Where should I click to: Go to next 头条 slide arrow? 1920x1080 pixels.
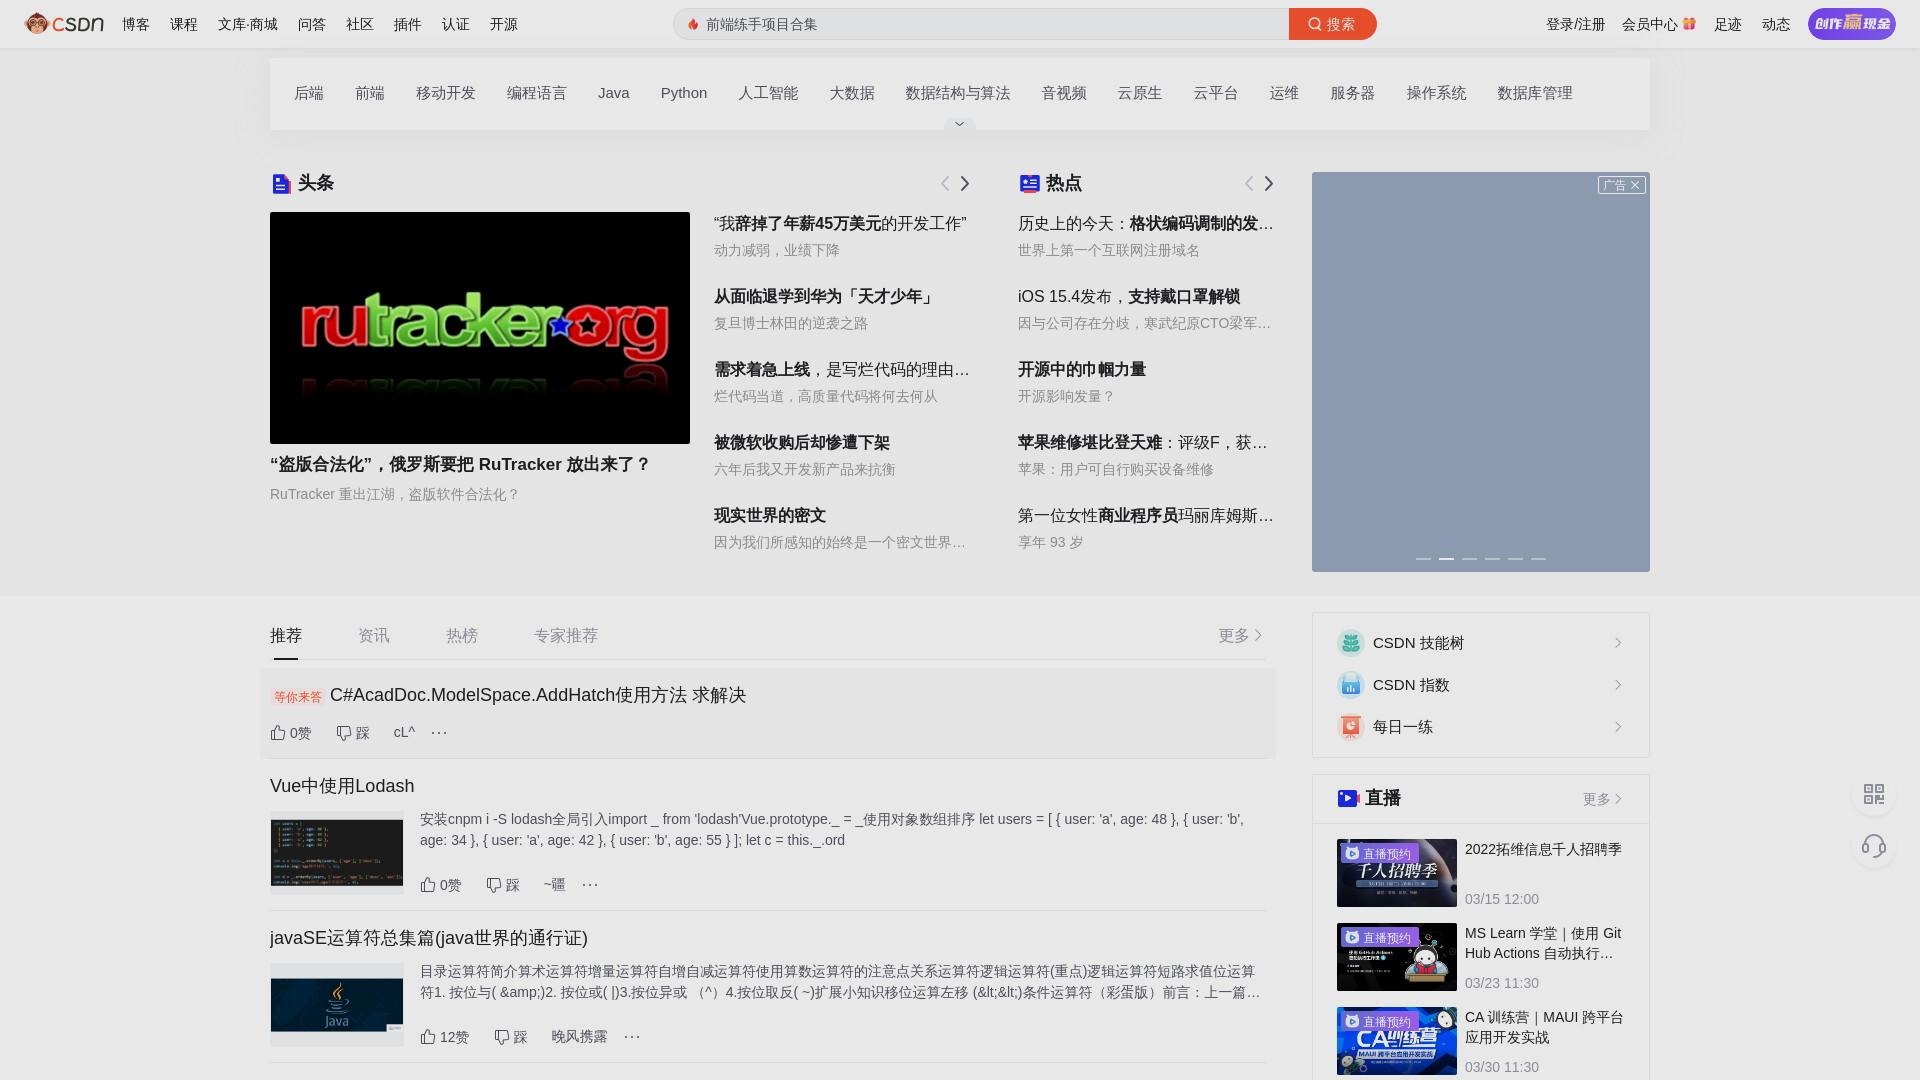pos(965,183)
